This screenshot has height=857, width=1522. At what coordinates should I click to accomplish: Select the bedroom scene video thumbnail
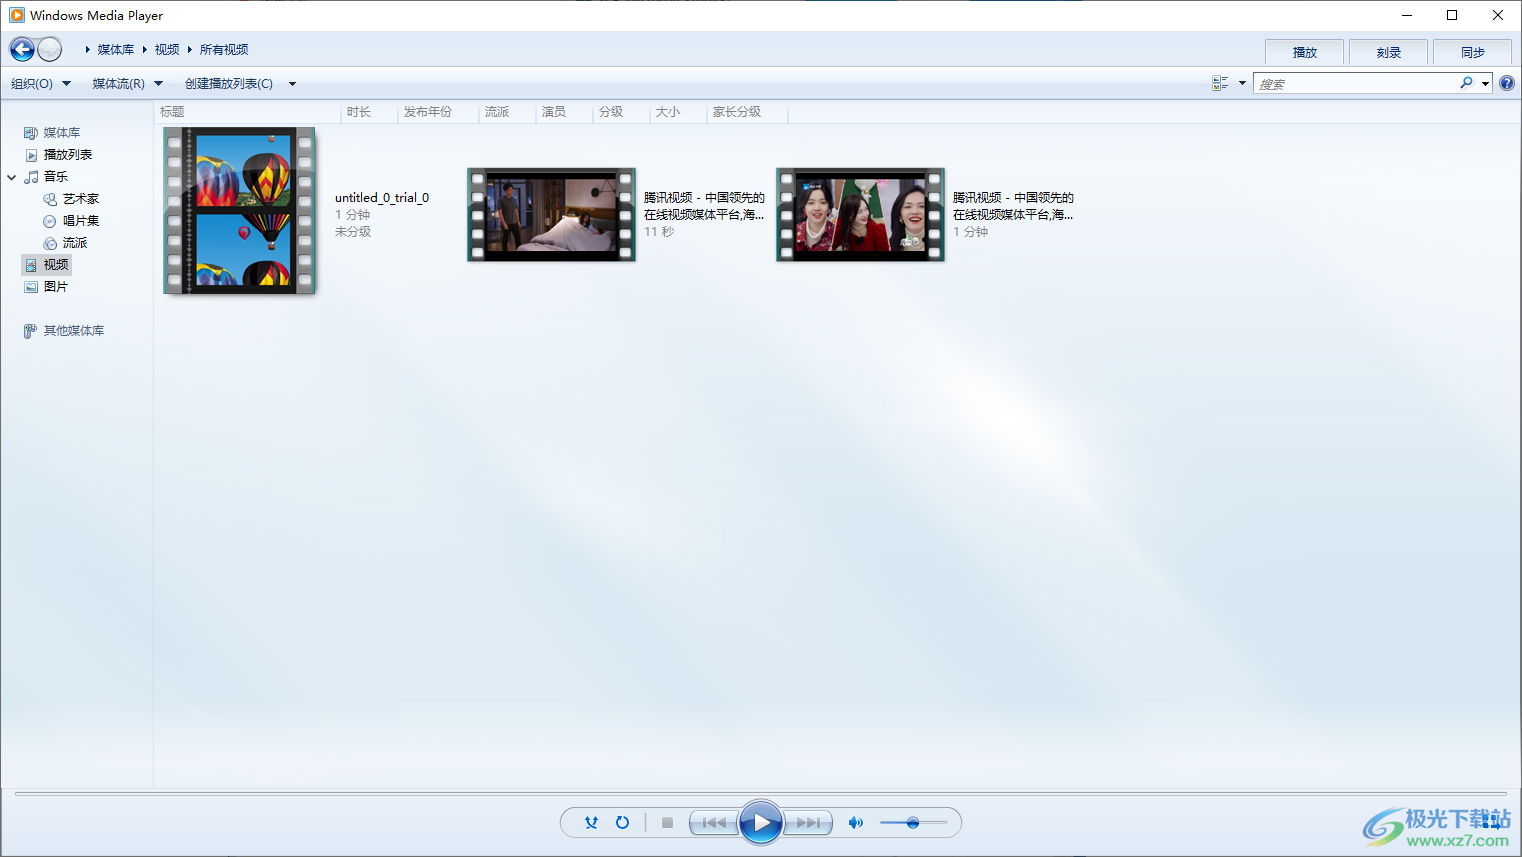[551, 214]
